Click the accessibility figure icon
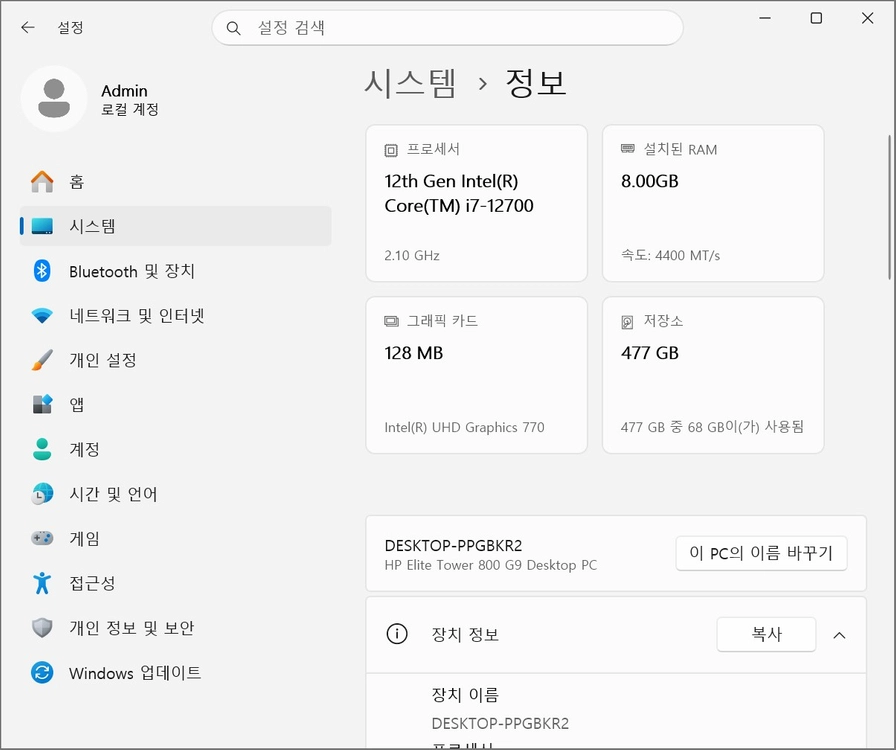This screenshot has height=750, width=896. click(42, 583)
